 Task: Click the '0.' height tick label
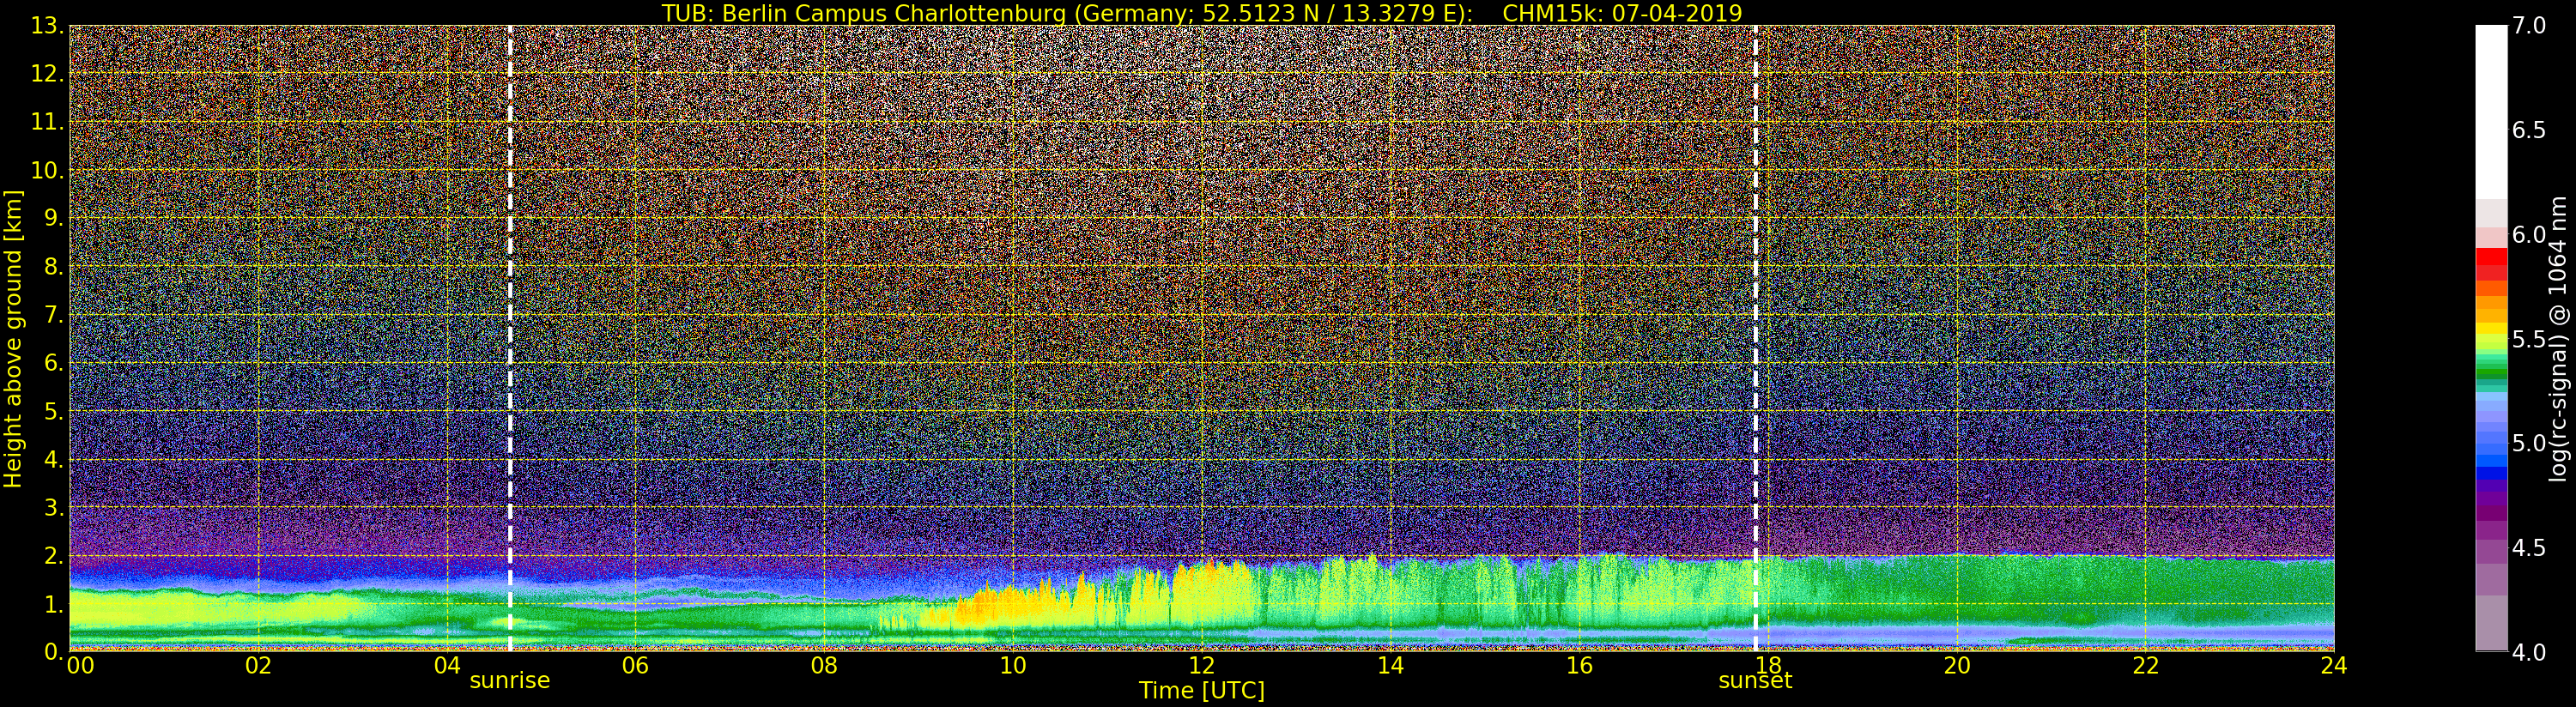54,651
